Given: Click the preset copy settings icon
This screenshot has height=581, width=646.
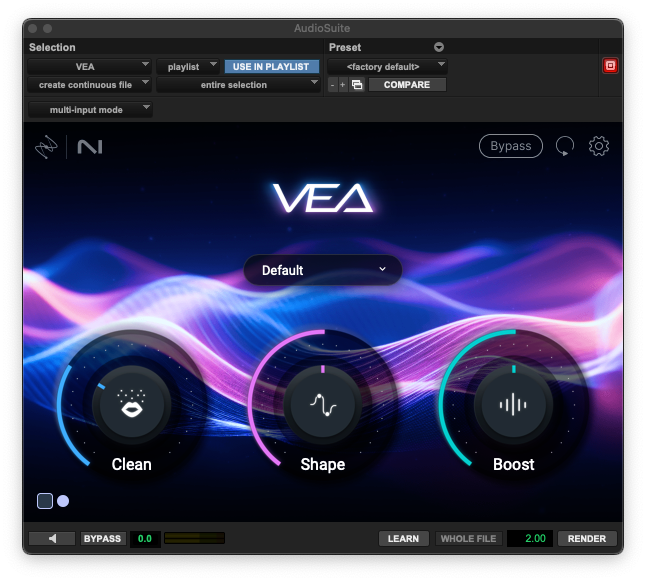Looking at the screenshot, I should [x=357, y=85].
